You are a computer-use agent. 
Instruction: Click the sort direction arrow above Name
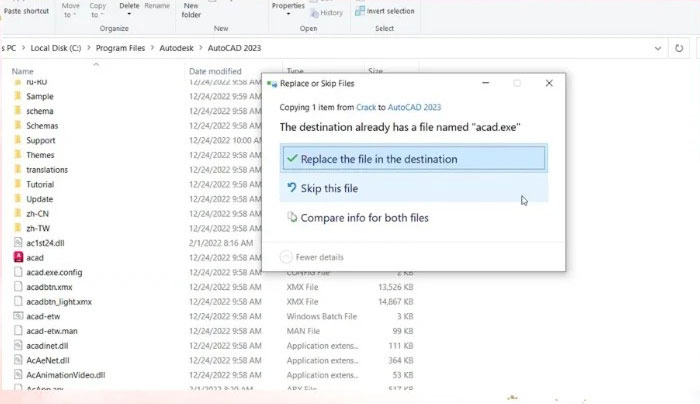[96, 64]
